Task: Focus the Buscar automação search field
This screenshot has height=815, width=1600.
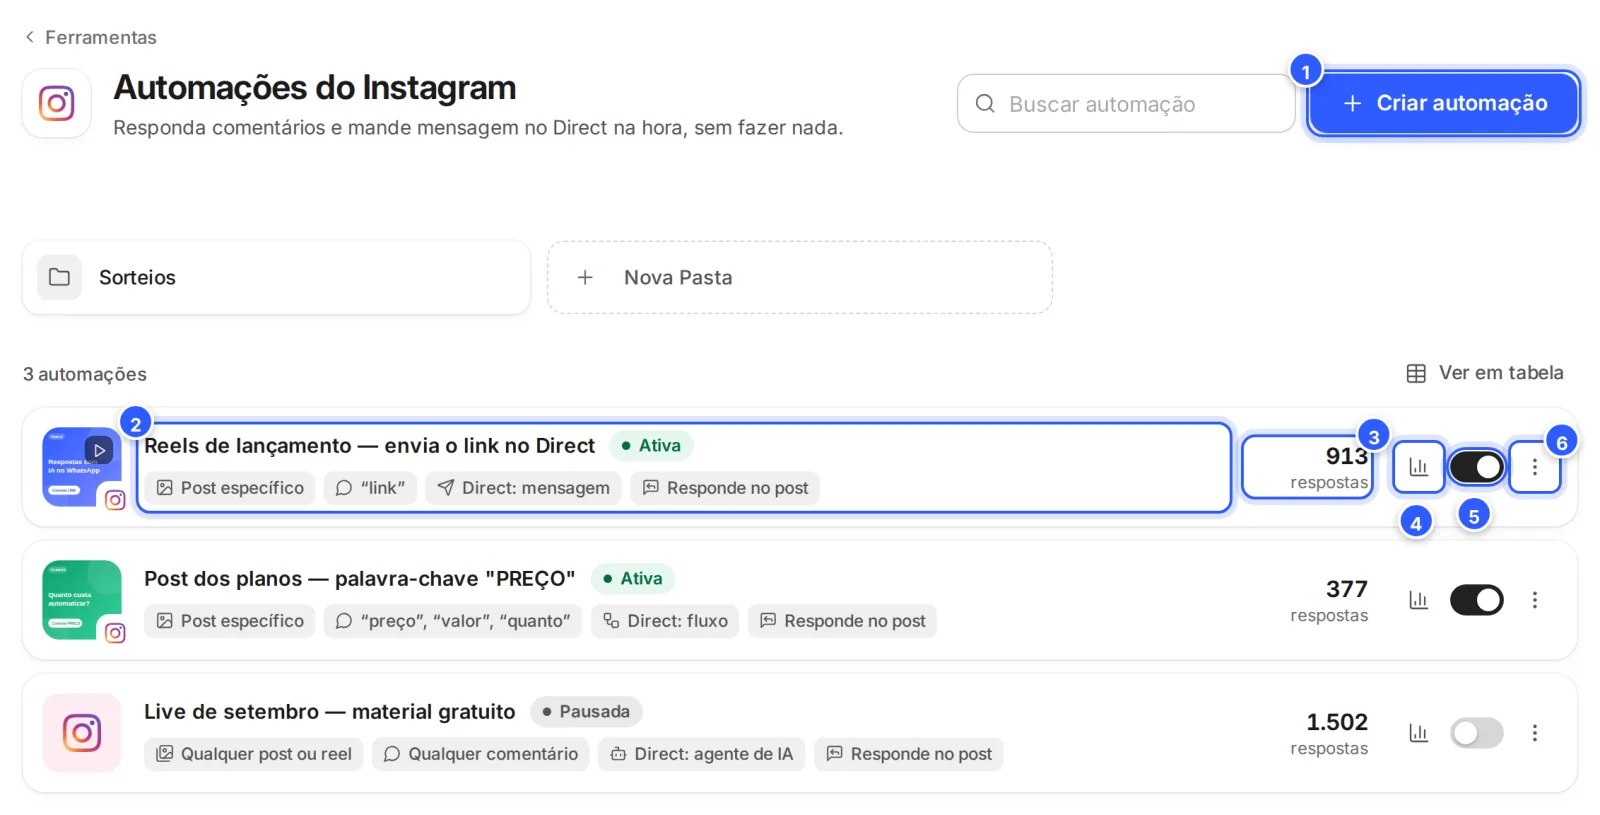Action: (1126, 103)
